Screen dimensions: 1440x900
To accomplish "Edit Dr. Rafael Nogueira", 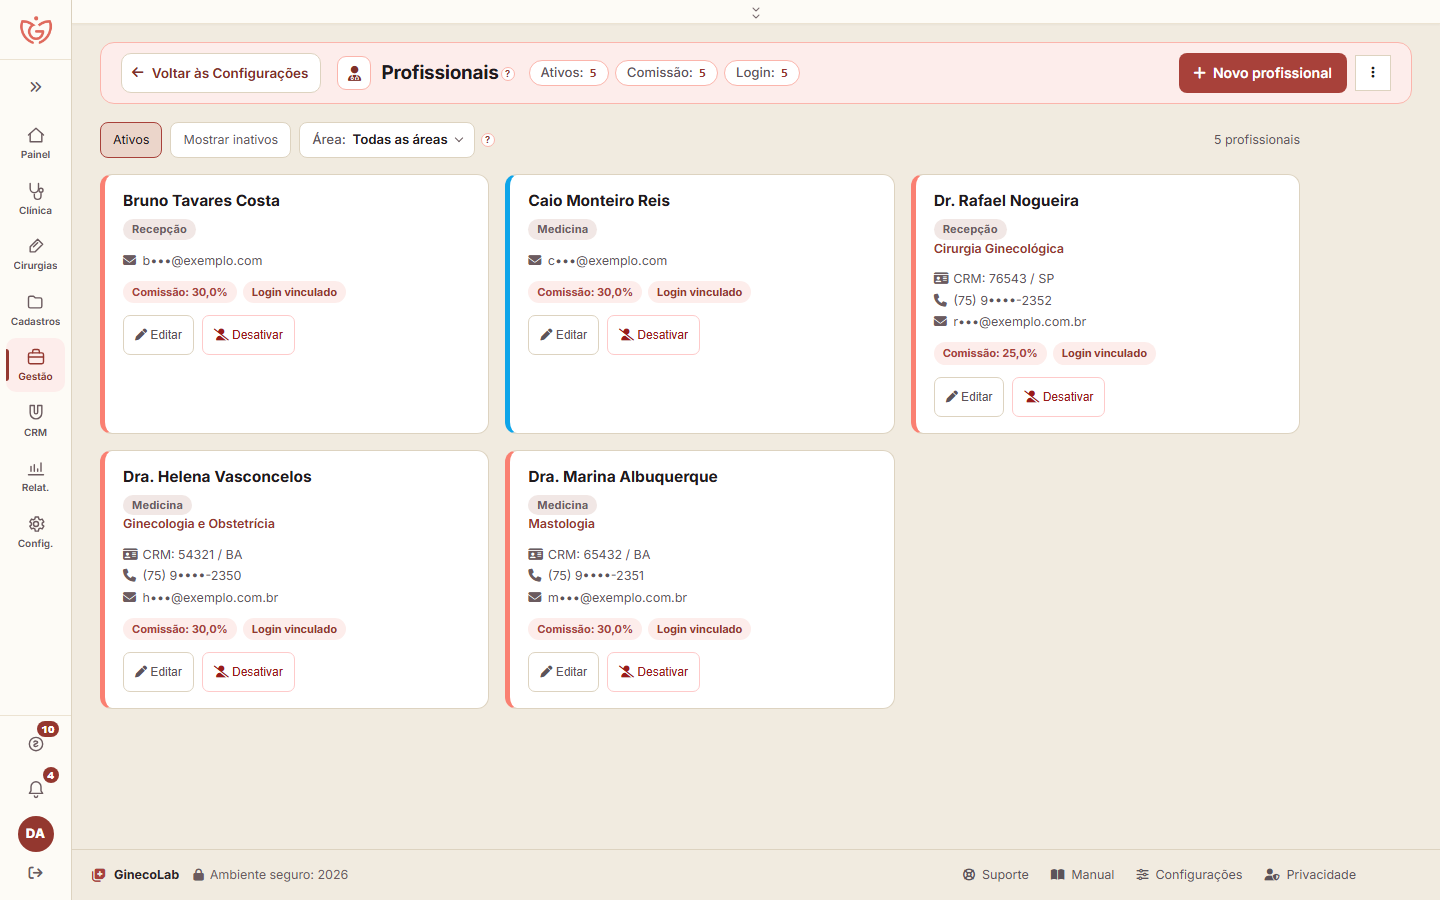I will 969,397.
